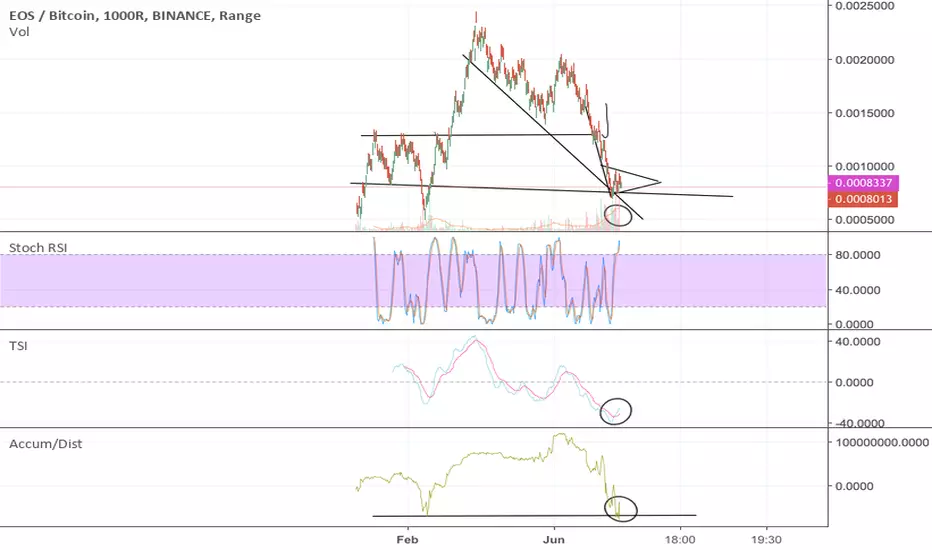Image resolution: width=932 pixels, height=550 pixels.
Task: Click the EOS / Bitcoin chart title
Action: [x=135, y=15]
